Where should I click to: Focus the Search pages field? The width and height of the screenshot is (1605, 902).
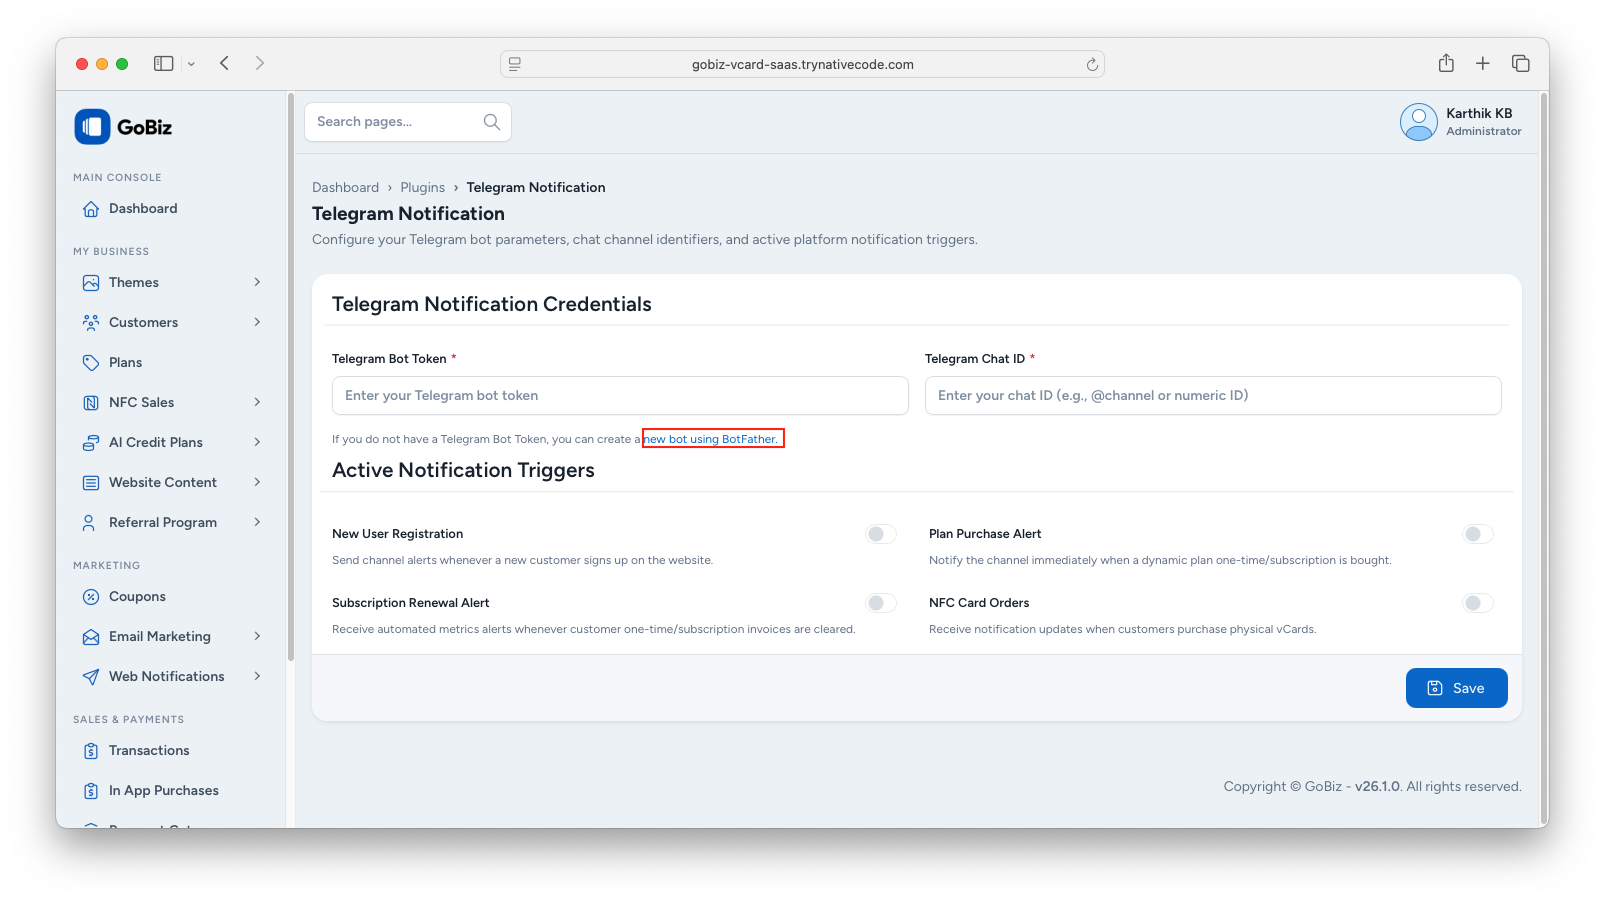(x=408, y=122)
